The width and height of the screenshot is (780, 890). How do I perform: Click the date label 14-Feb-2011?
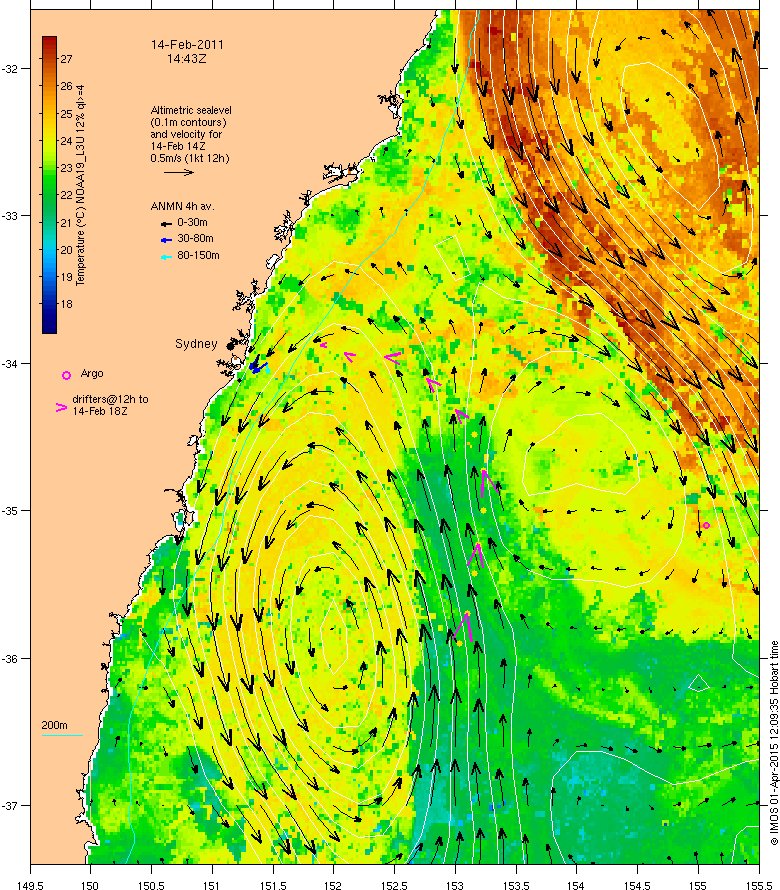coord(187,44)
